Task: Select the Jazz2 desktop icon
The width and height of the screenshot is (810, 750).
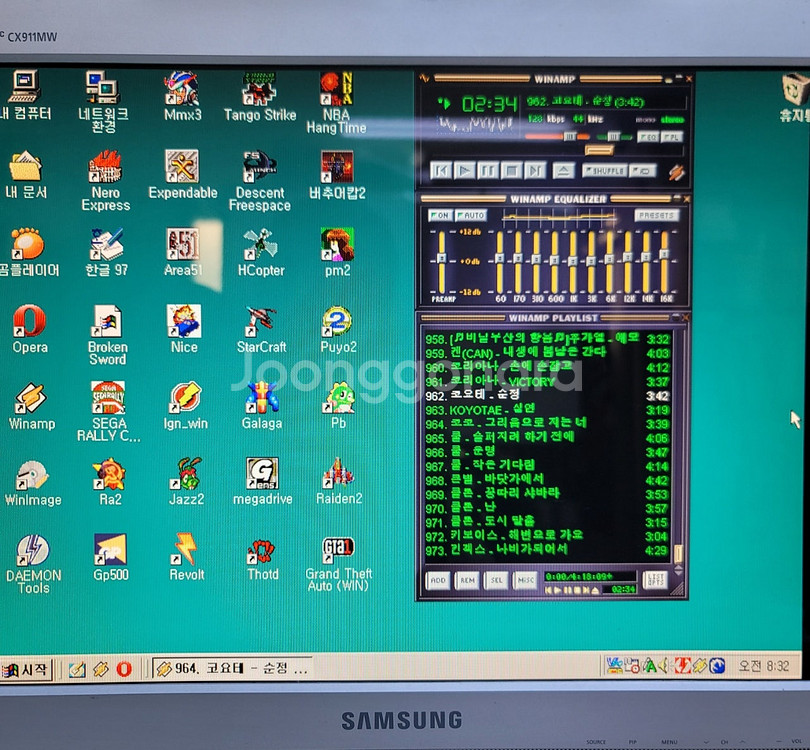Action: pyautogui.click(x=186, y=481)
